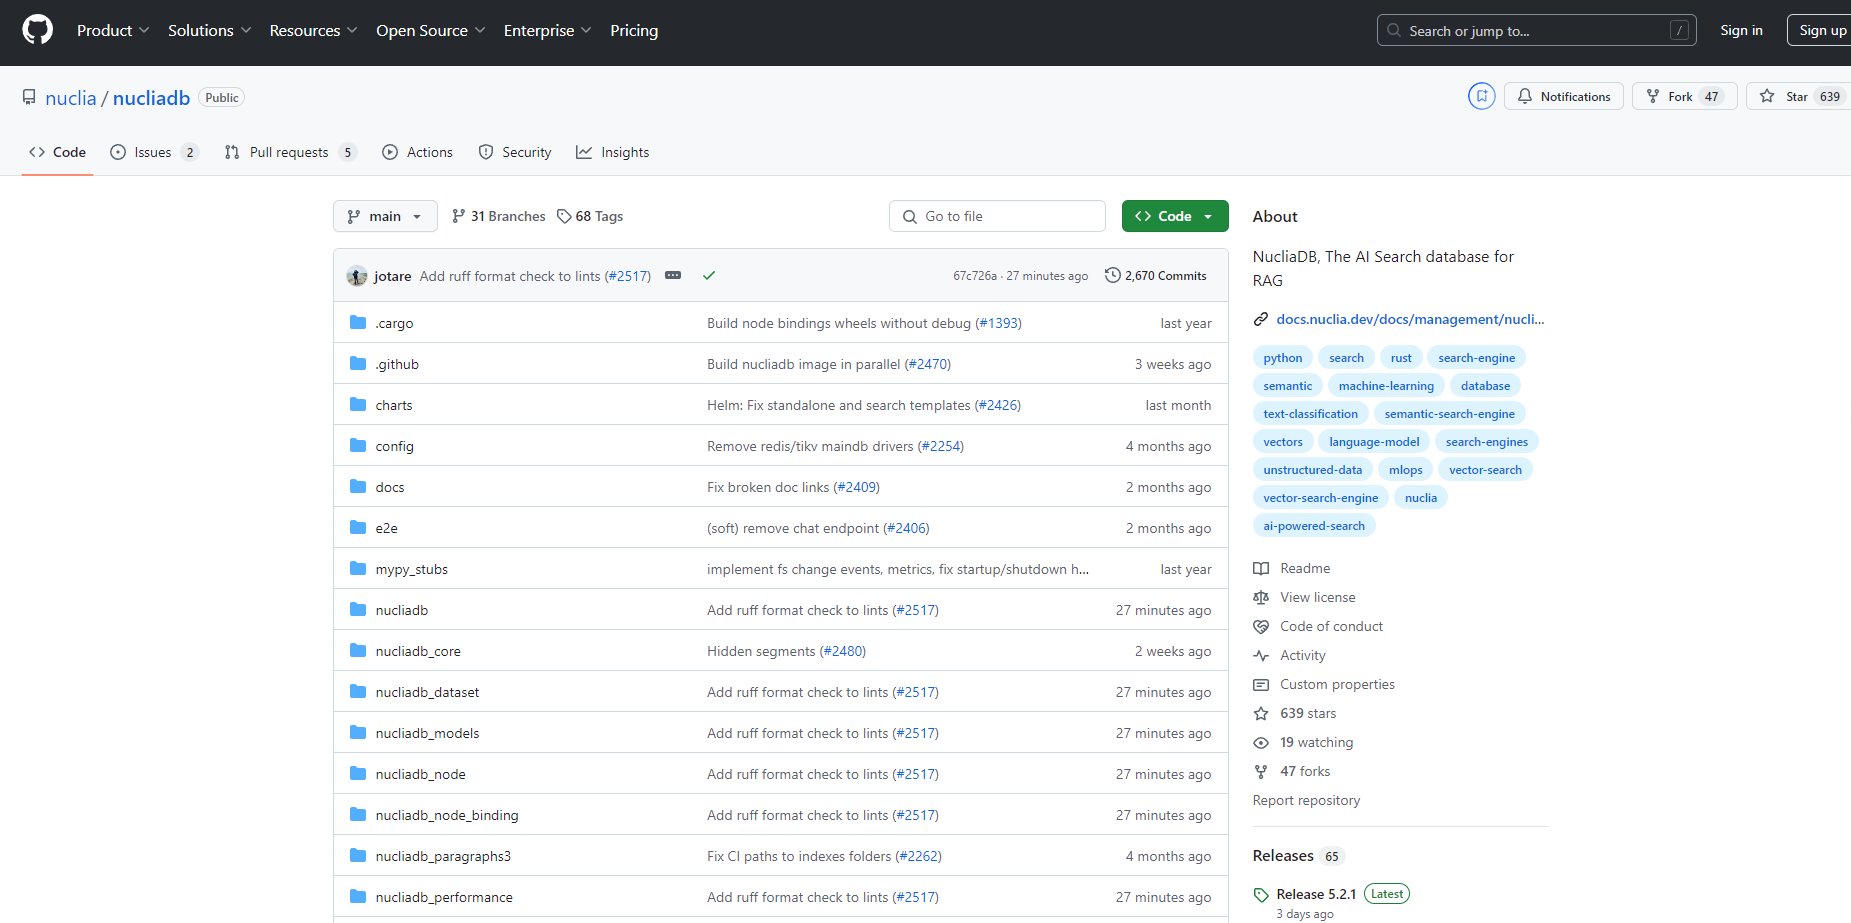
Task: Focus the Go to file search box
Action: point(997,216)
